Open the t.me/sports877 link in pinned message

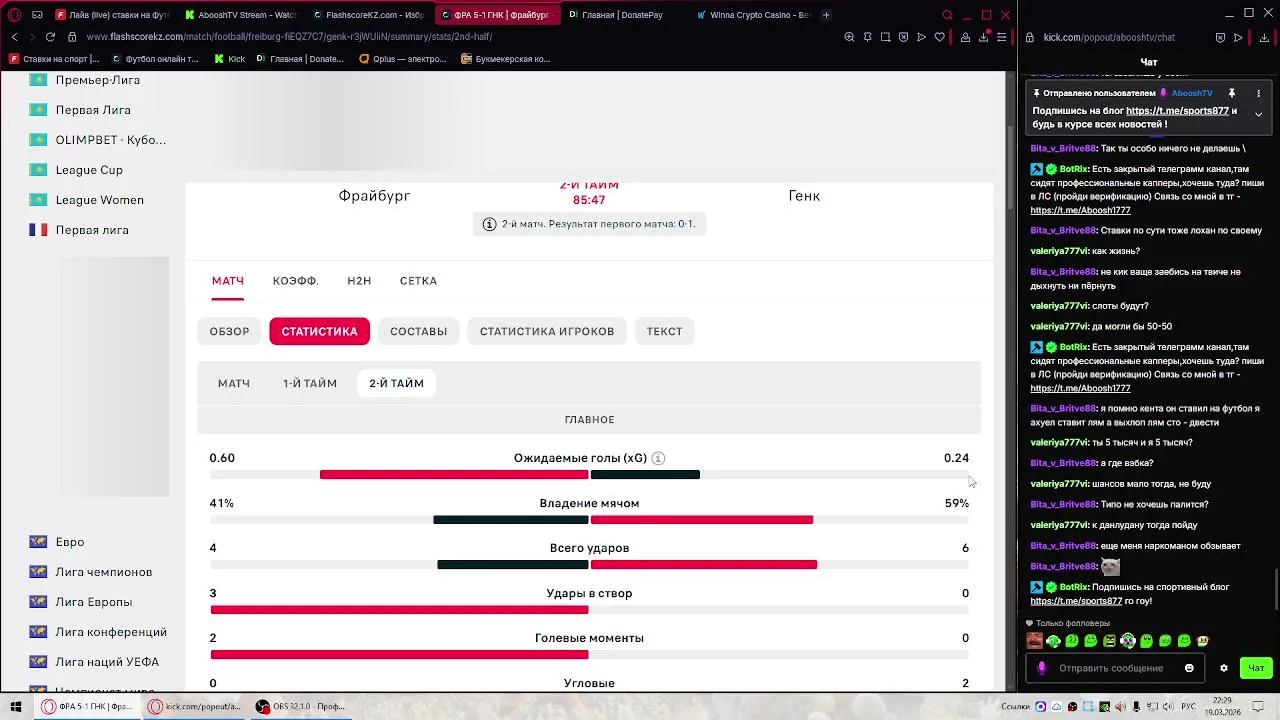1177,111
